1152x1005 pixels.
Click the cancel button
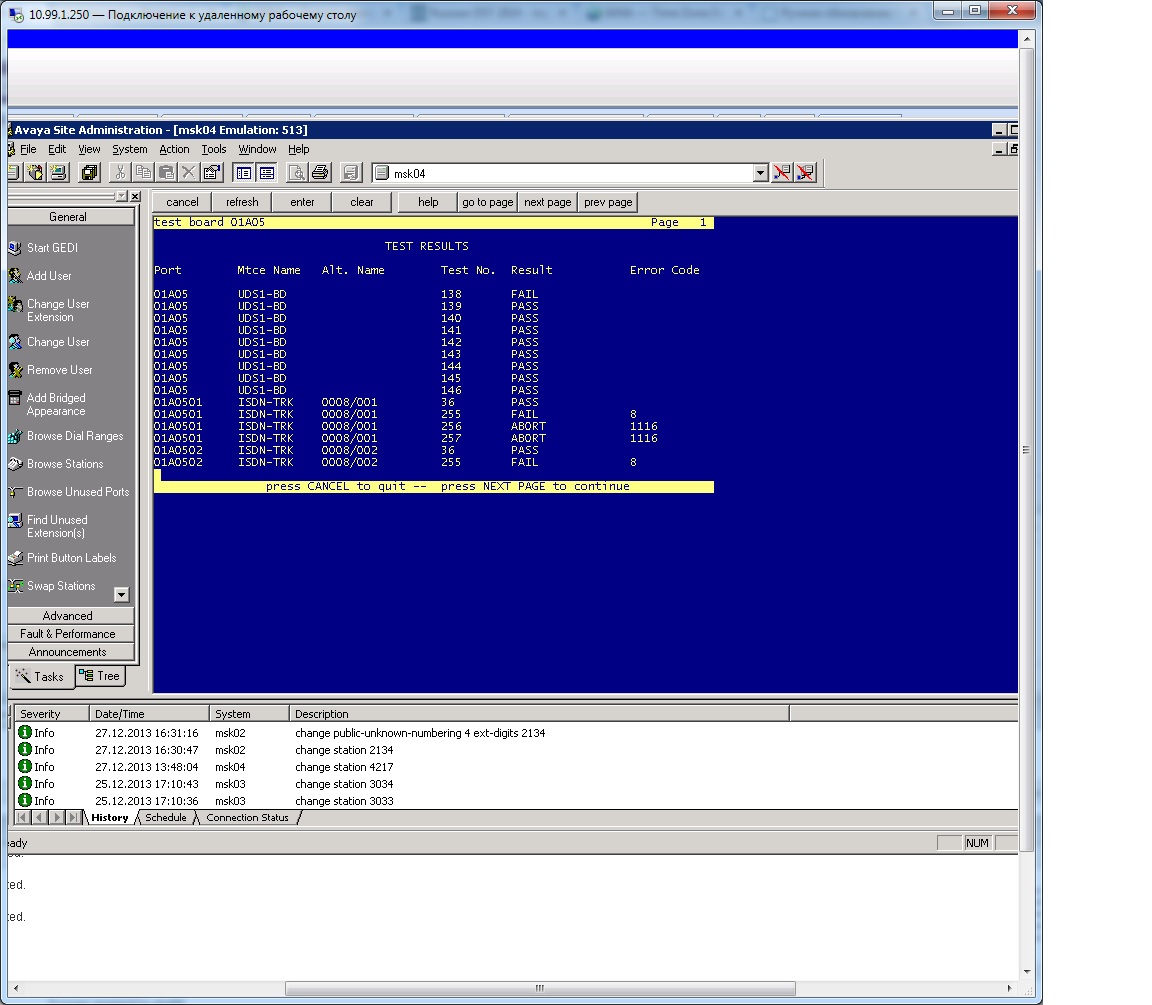182,202
